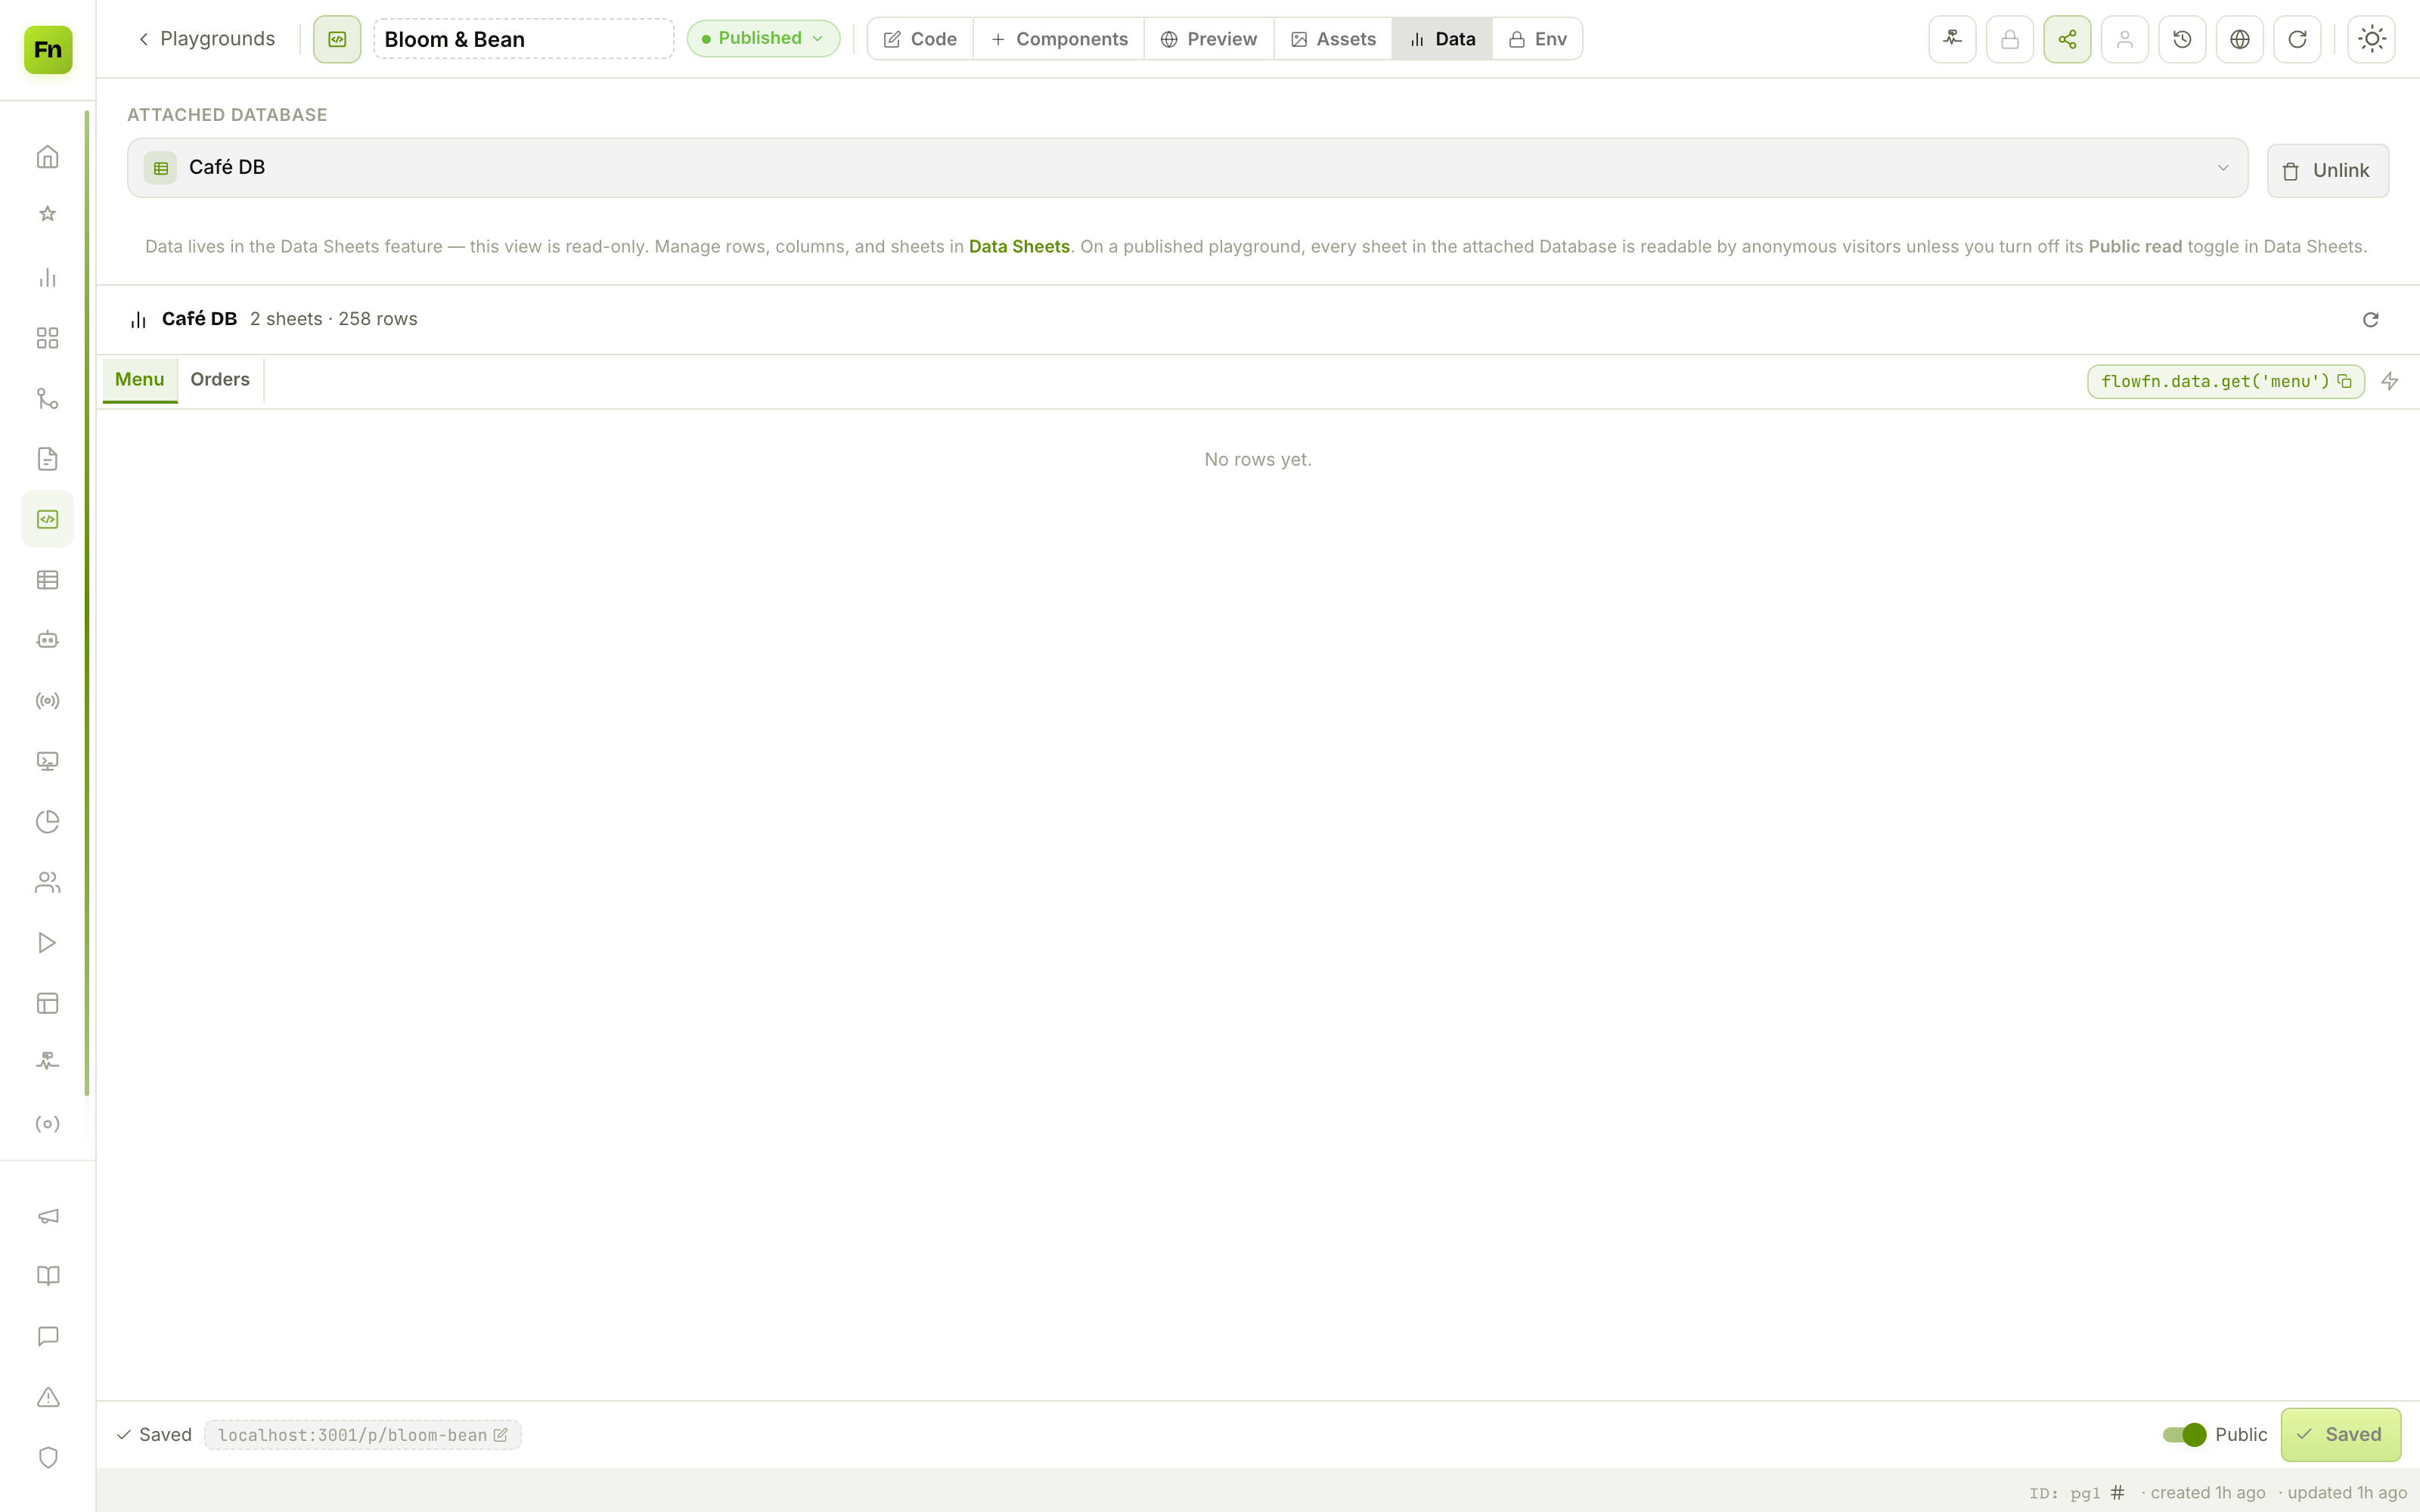The width and height of the screenshot is (2420, 1512).
Task: Open the layout panel sidebar icon
Action: [x=48, y=1003]
